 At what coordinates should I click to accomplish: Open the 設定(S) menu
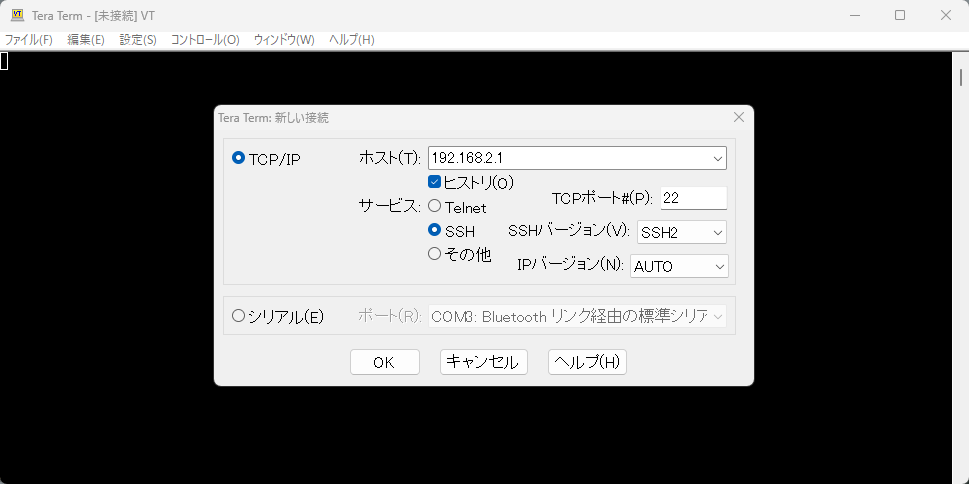[138, 40]
